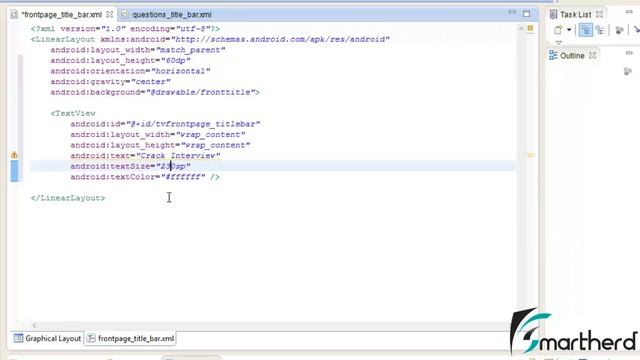The width and height of the screenshot is (640, 360).
Task: Click the layout_height value "60dp"
Action: point(176,60)
